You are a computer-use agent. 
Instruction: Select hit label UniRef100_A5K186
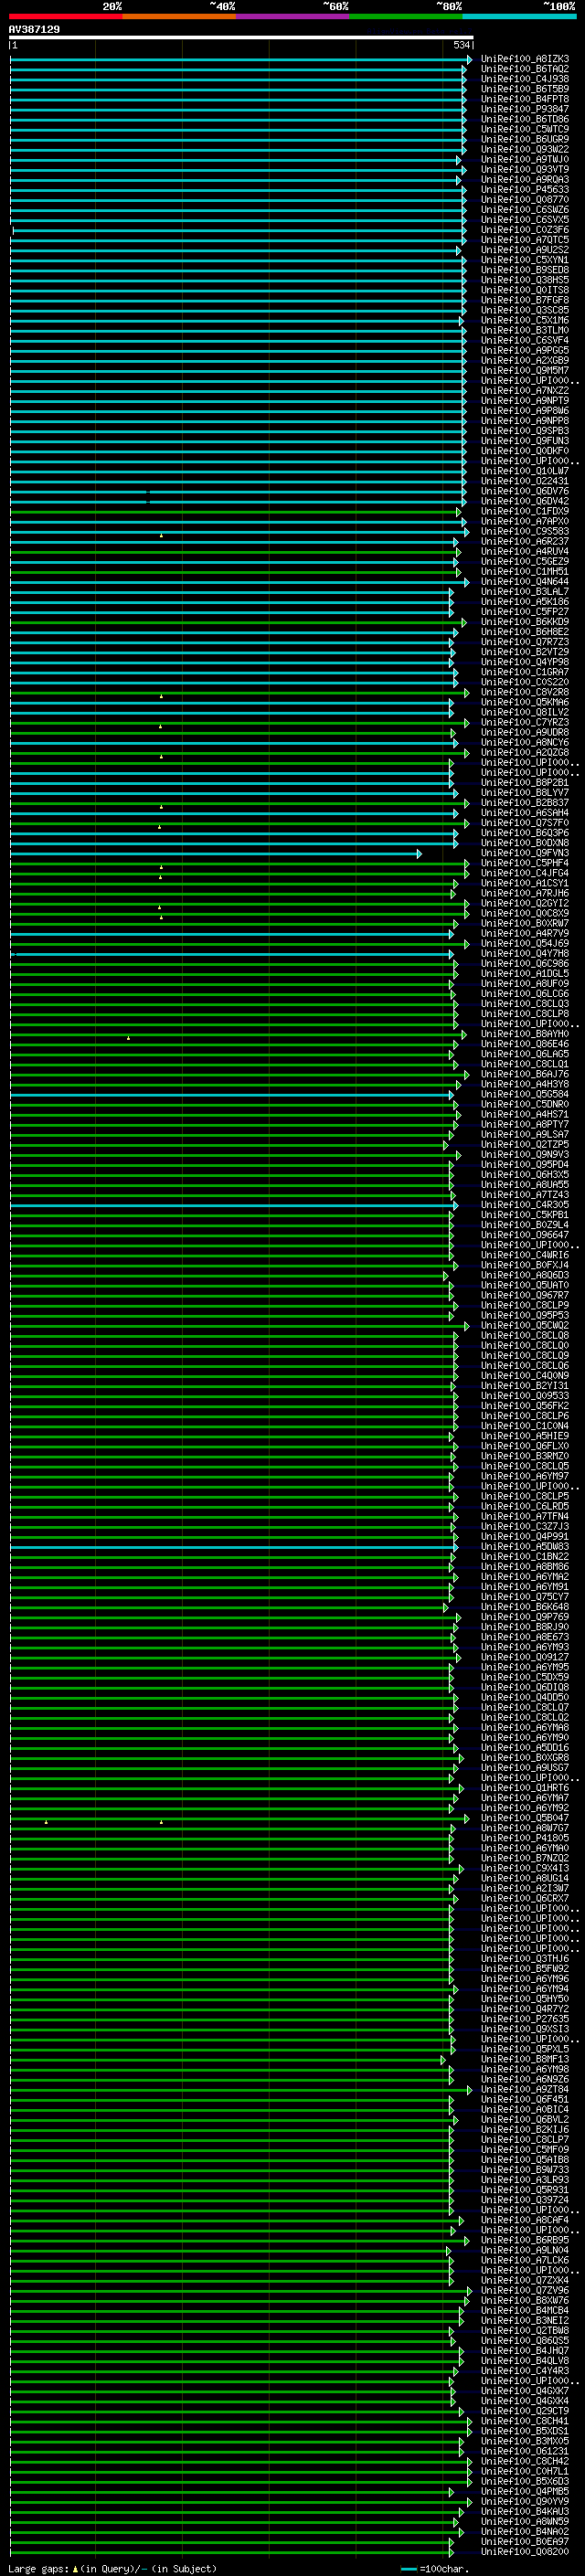coord(525,602)
